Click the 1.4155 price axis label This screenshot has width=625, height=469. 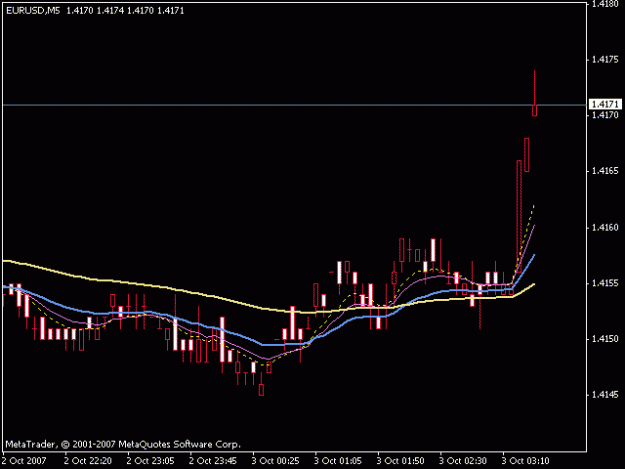click(x=605, y=283)
